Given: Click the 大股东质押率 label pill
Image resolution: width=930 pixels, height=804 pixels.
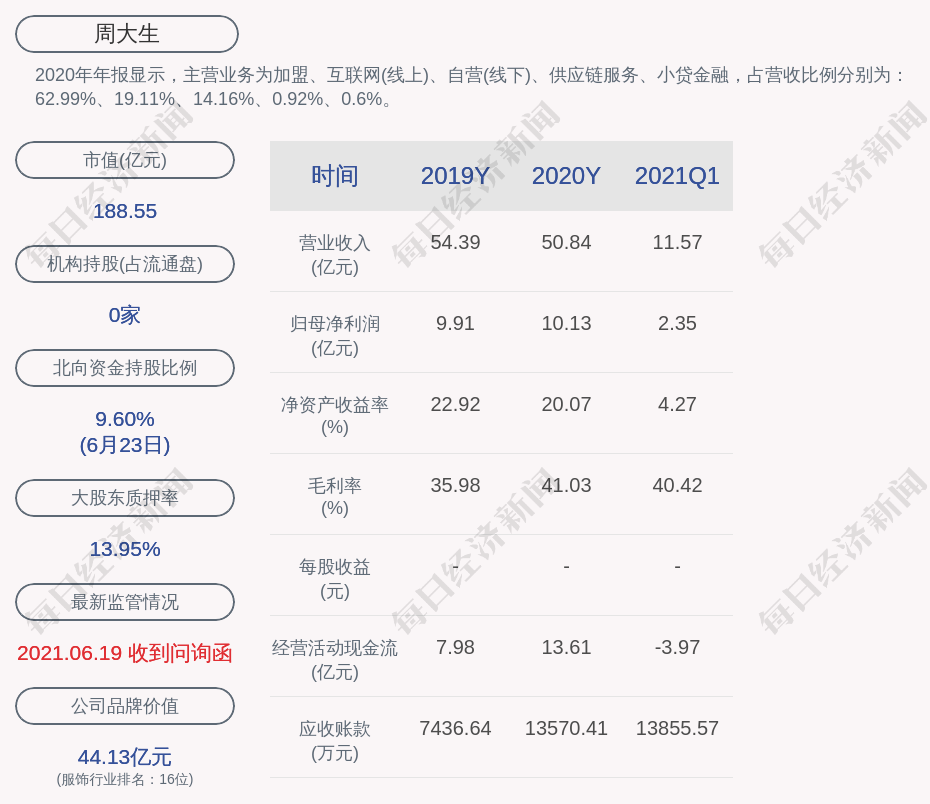Looking at the screenshot, I should 125,498.
